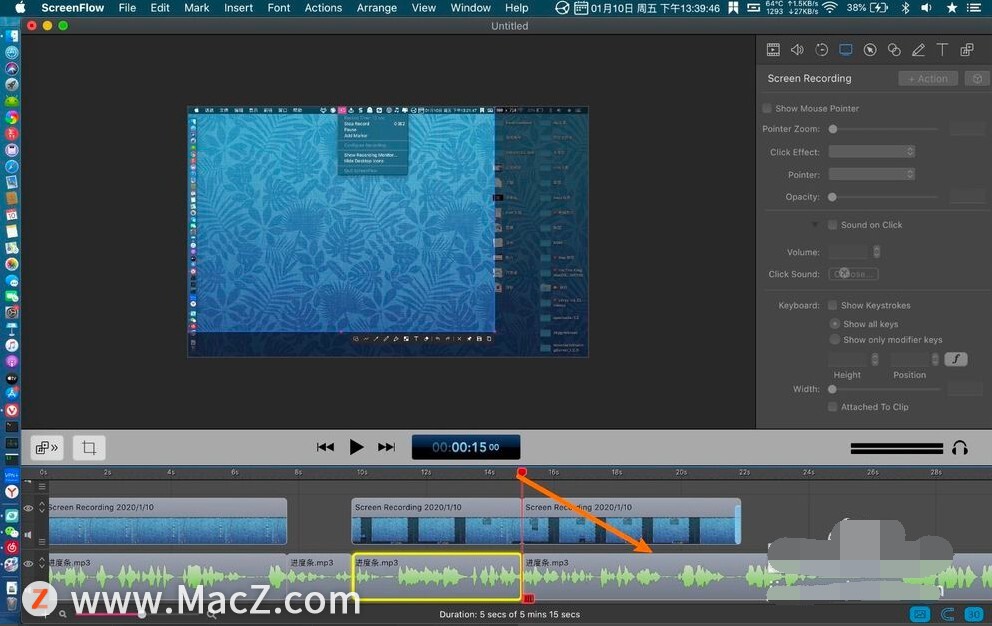Open the Edit menu
This screenshot has height=626, width=992.
(x=159, y=8)
